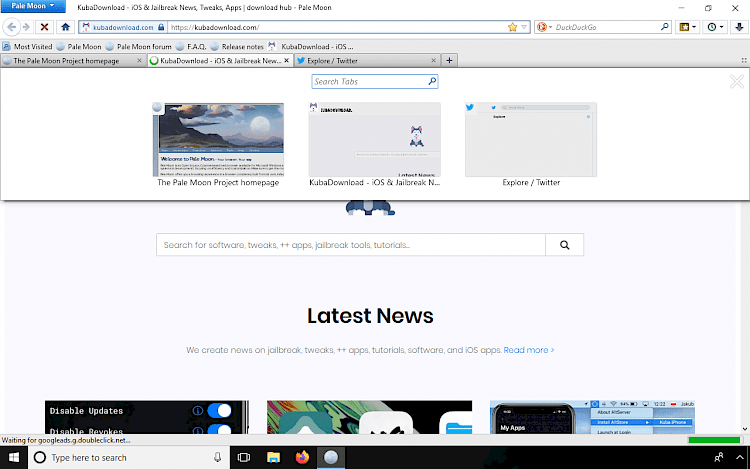Viewport: 750px width, 469px height.
Task: Open the URL history dropdown arrow
Action: (x=524, y=27)
